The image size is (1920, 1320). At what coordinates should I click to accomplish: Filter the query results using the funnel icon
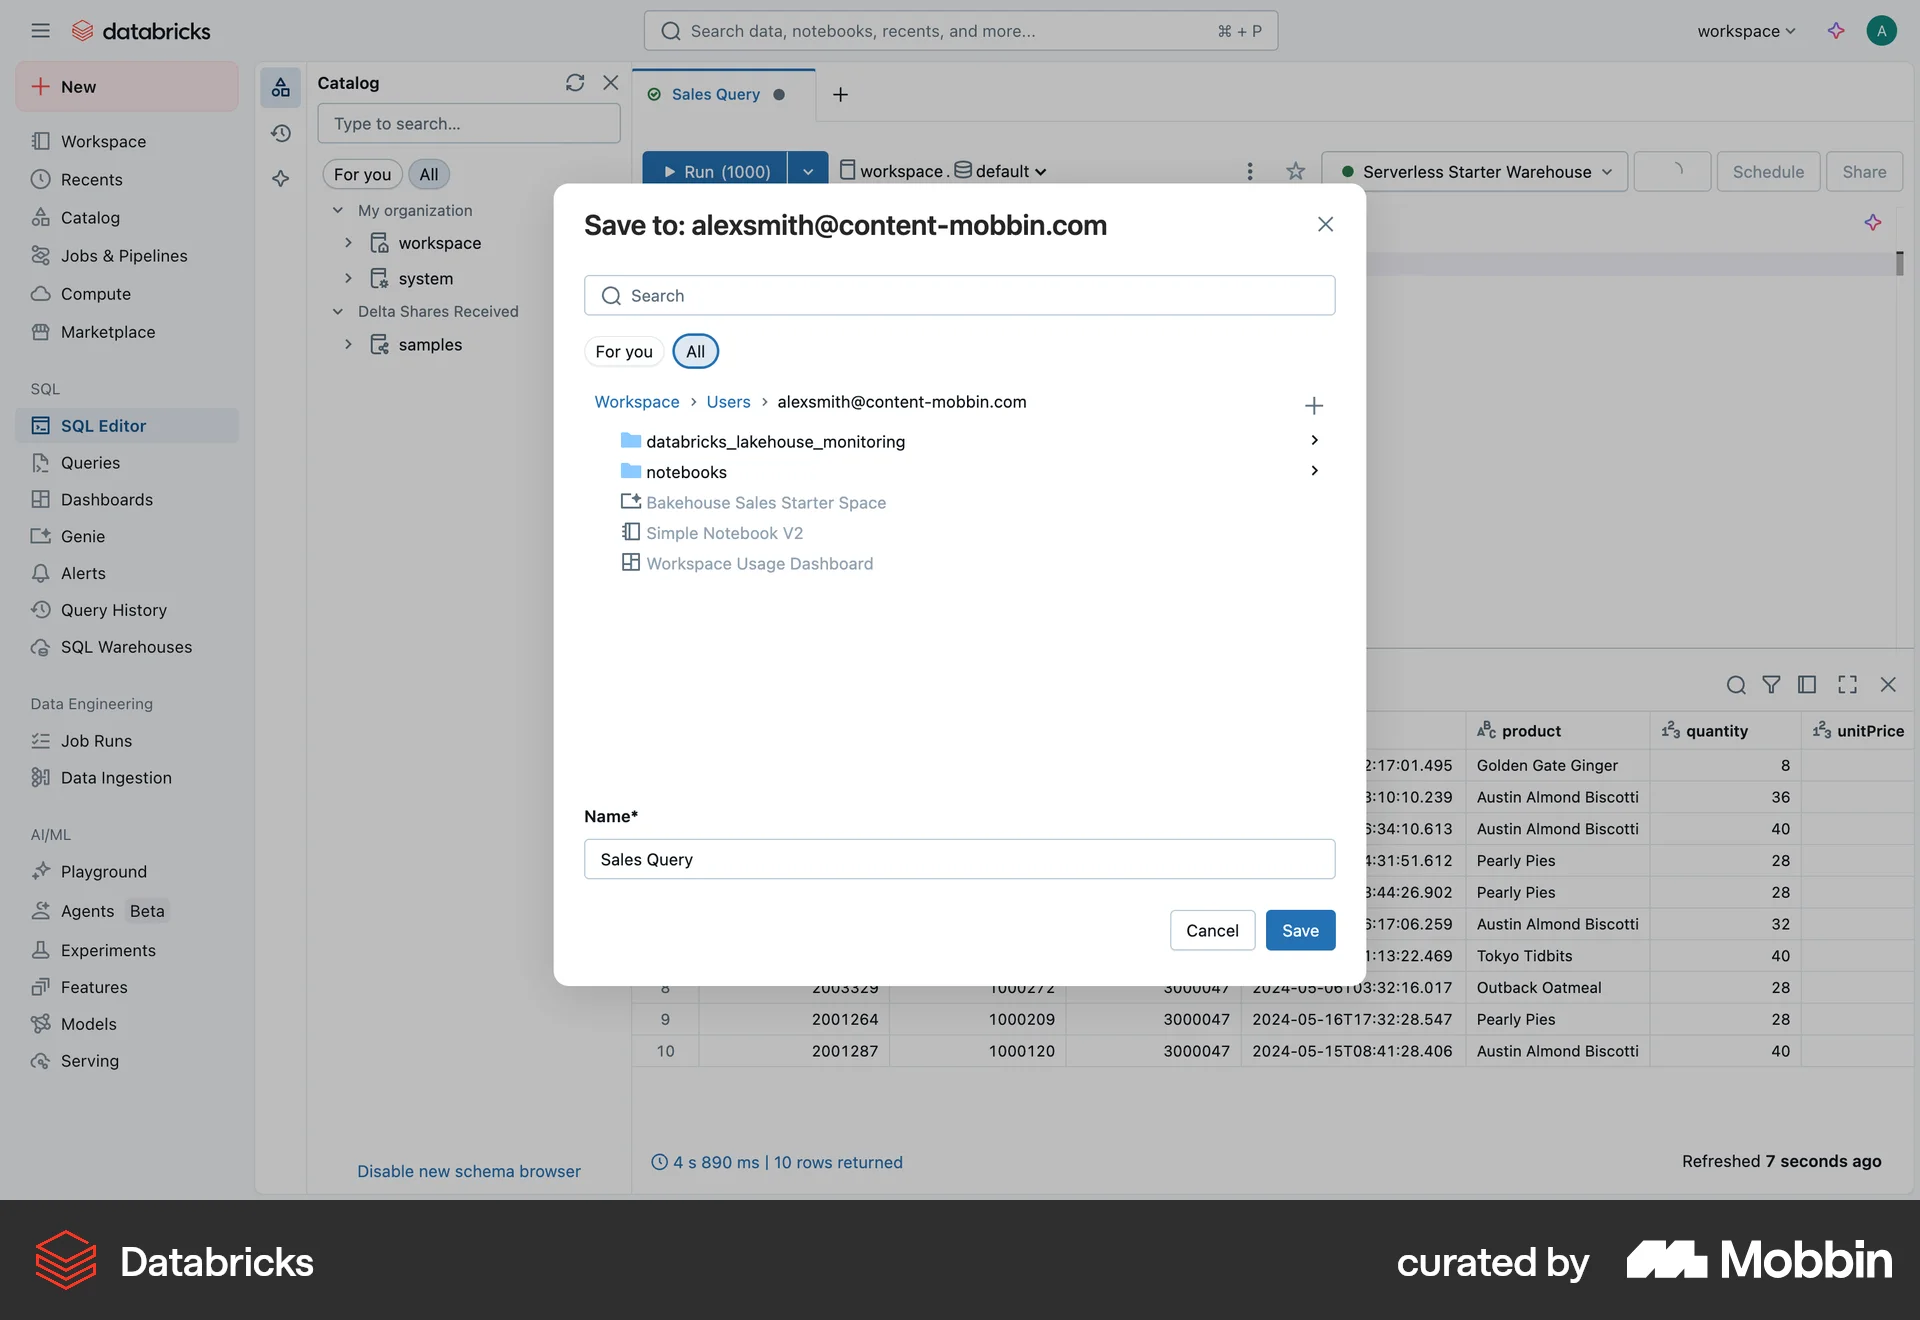1772,685
